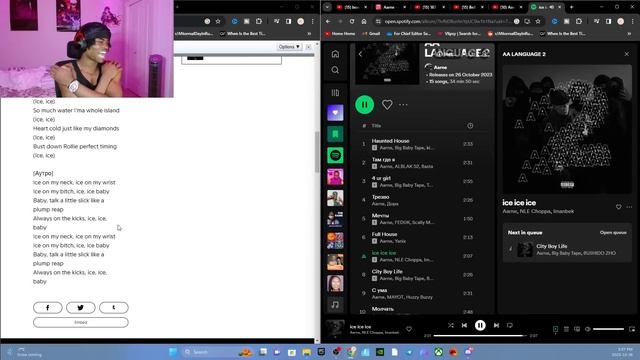This screenshot has height=360, width=640.
Task: Open the music note tile in Spotify sidebar
Action: point(335,304)
